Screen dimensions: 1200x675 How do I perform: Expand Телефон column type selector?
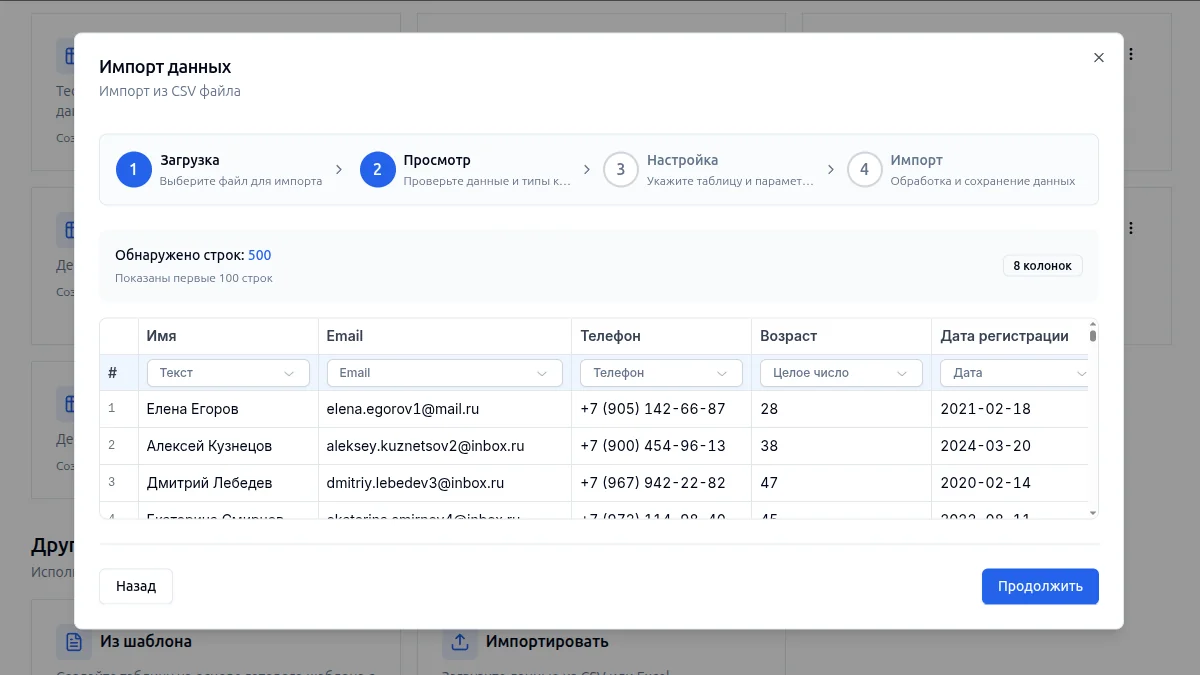click(x=661, y=373)
